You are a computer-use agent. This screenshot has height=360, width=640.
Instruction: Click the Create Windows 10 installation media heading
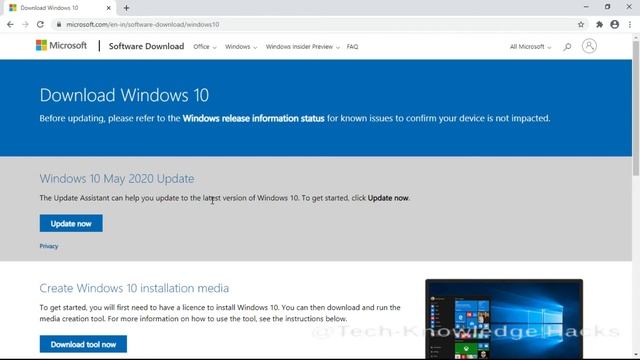click(134, 288)
